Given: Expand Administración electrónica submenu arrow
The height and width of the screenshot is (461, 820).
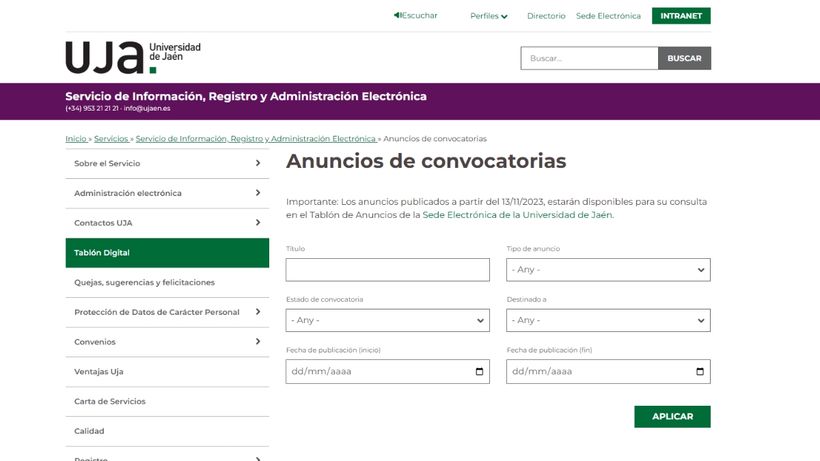Looking at the screenshot, I should coord(257,193).
